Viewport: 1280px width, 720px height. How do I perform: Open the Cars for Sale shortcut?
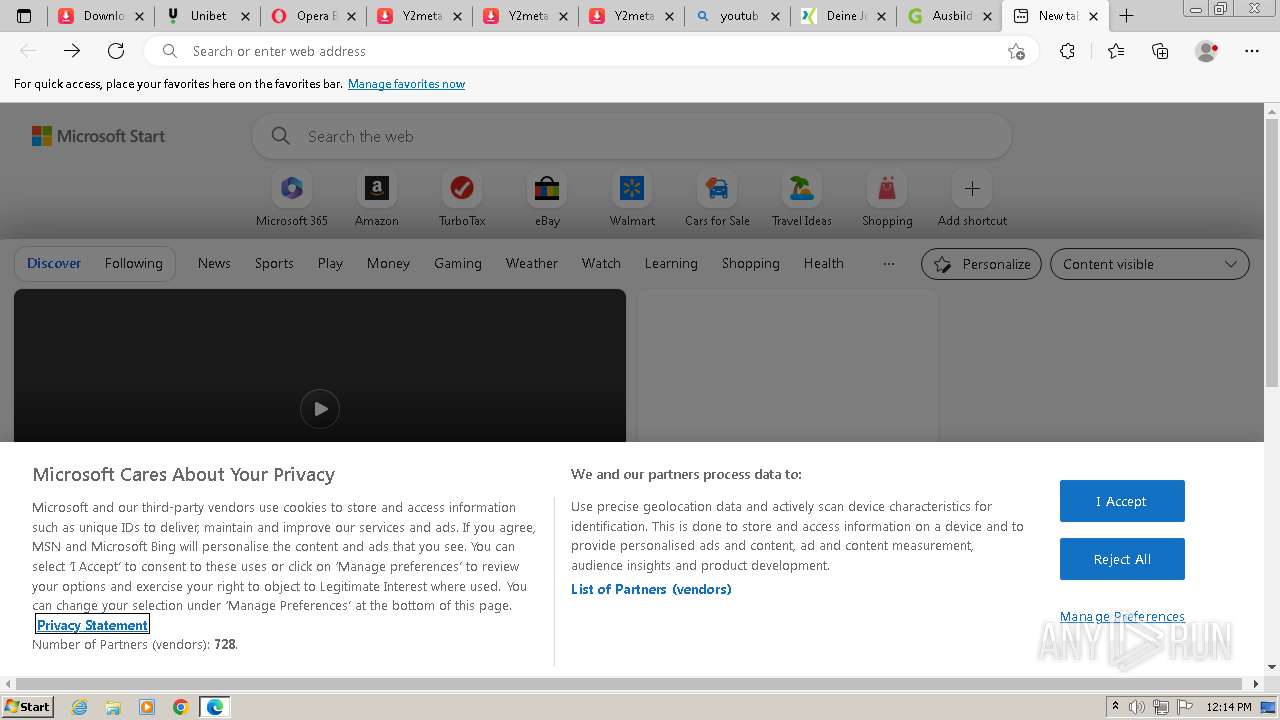717,199
